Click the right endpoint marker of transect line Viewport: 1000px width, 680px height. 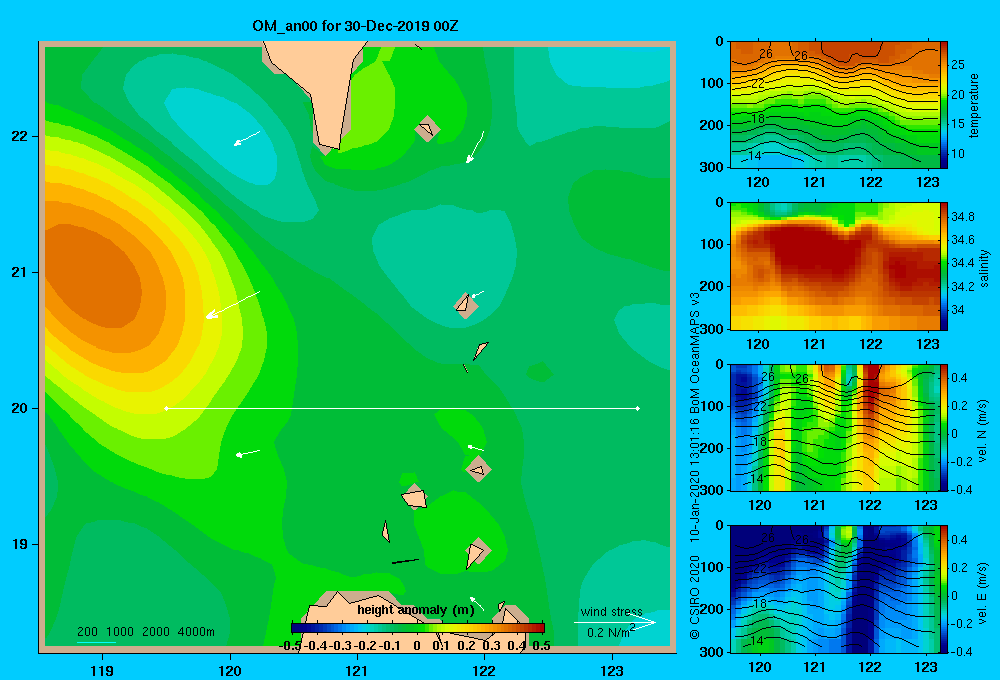[x=638, y=408]
